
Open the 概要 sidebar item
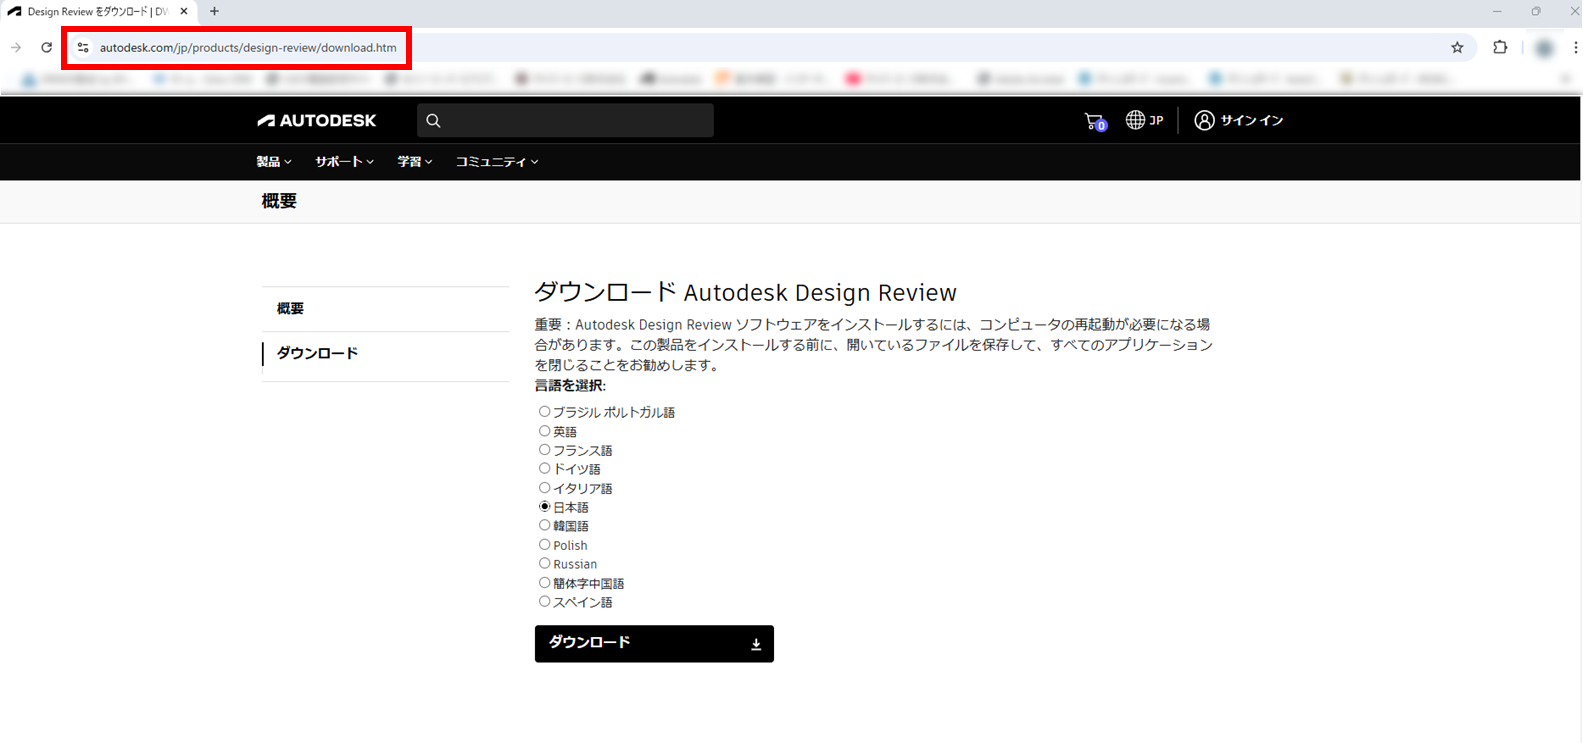[x=386, y=309]
